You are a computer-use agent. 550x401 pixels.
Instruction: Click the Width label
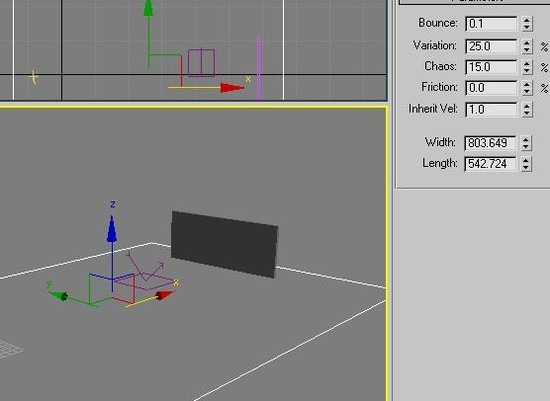pos(440,142)
